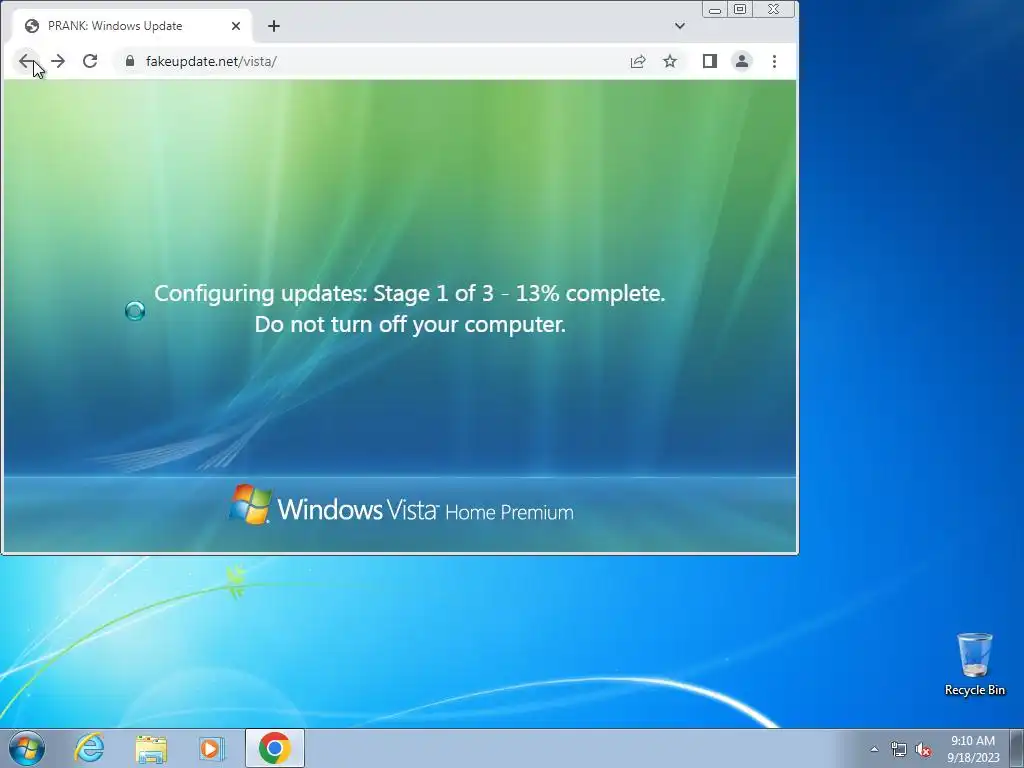1024x768 pixels.
Task: Open Windows Media Player from the taskbar
Action: [x=212, y=748]
